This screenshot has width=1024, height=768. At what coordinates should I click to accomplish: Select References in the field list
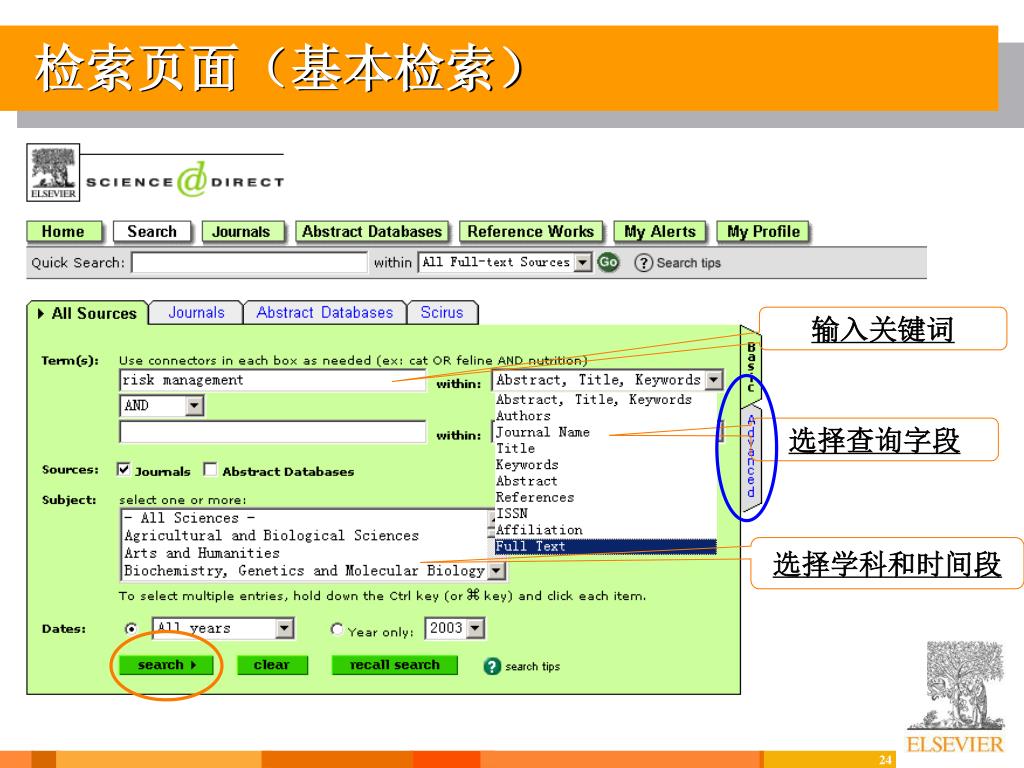click(x=605, y=498)
